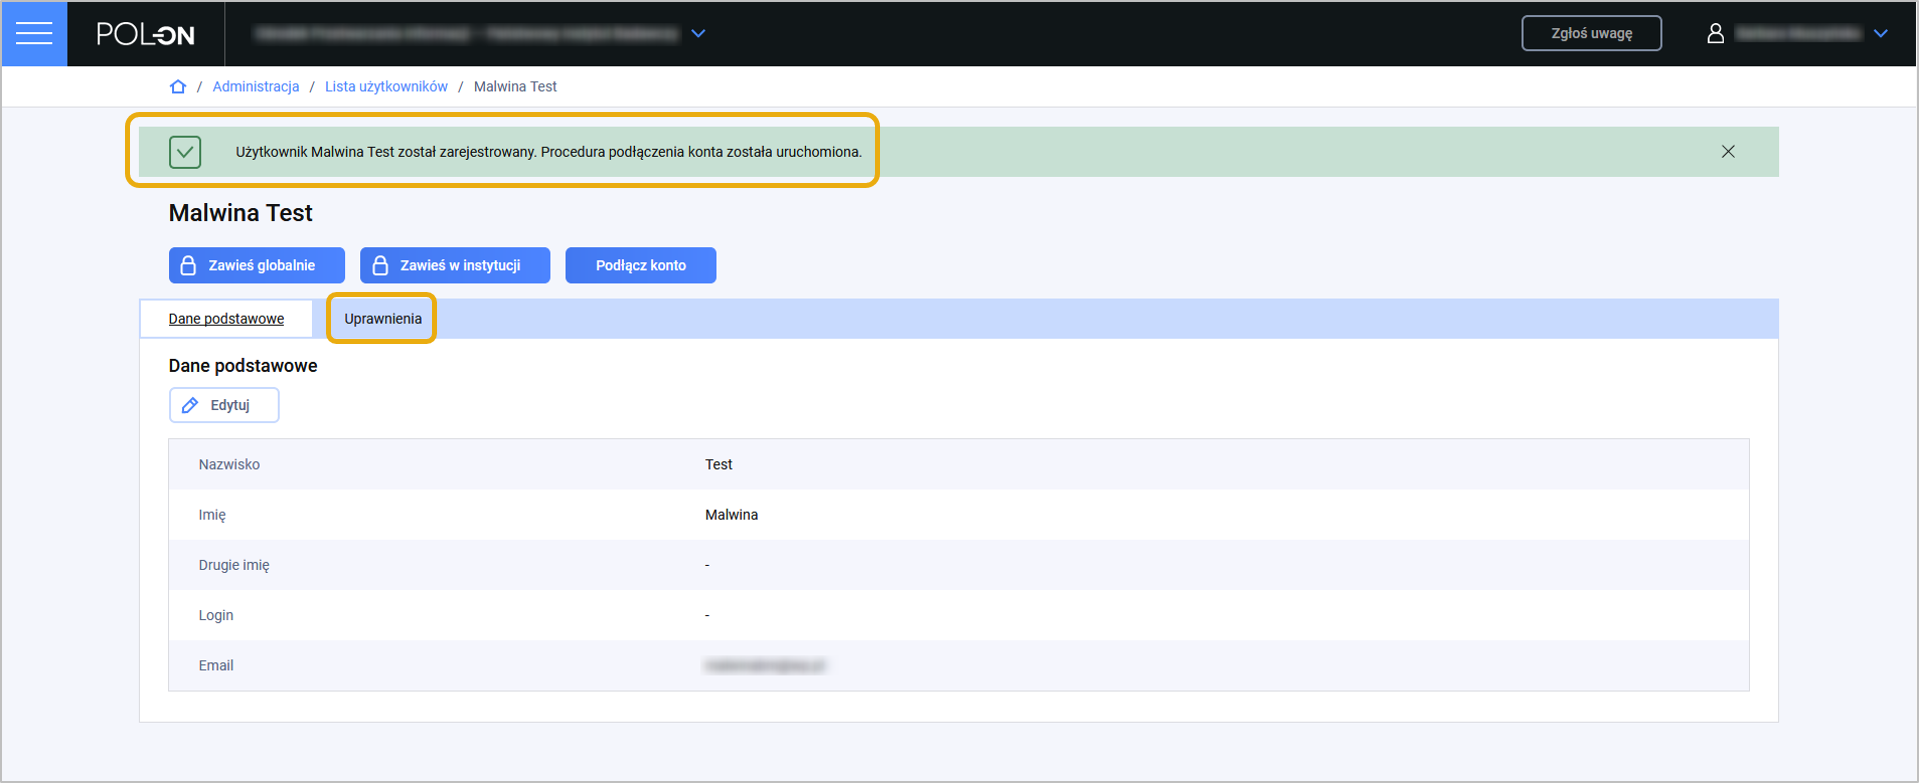1919x783 pixels.
Task: Go to home via breadcrumb house icon
Action: [x=178, y=87]
